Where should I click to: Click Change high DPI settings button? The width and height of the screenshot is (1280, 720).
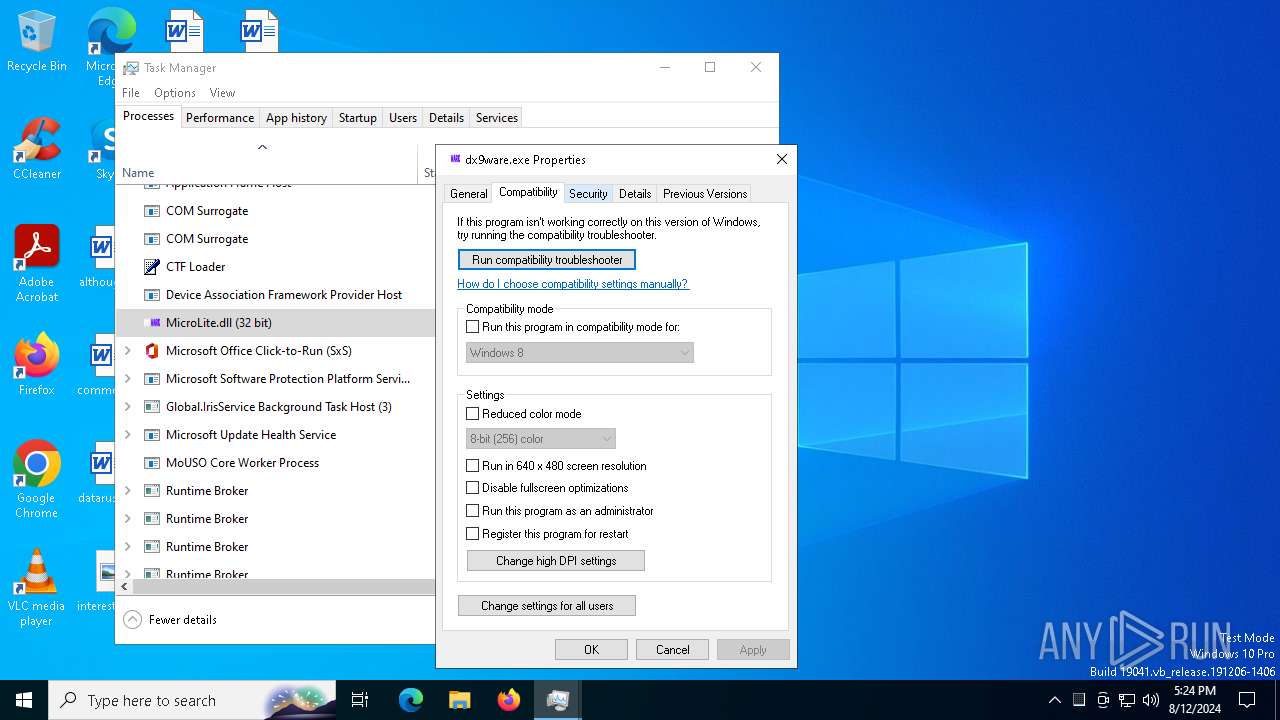(x=556, y=561)
